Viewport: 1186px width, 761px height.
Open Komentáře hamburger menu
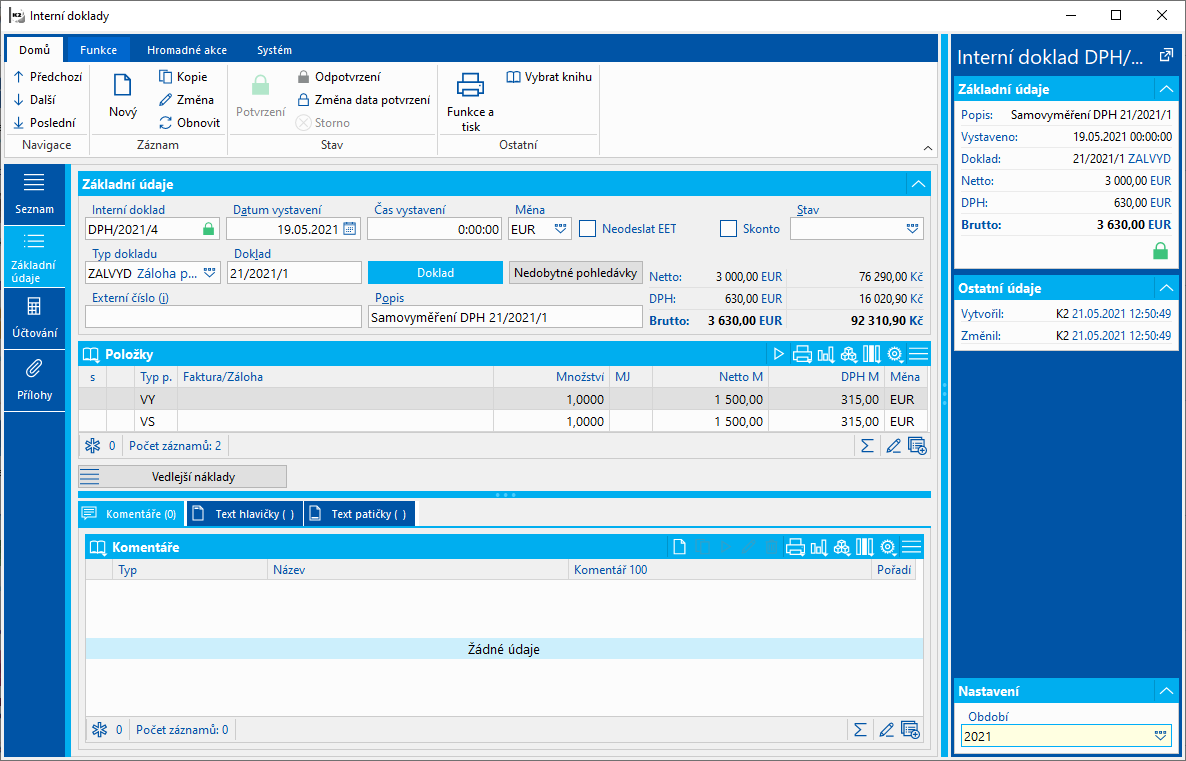(x=911, y=547)
